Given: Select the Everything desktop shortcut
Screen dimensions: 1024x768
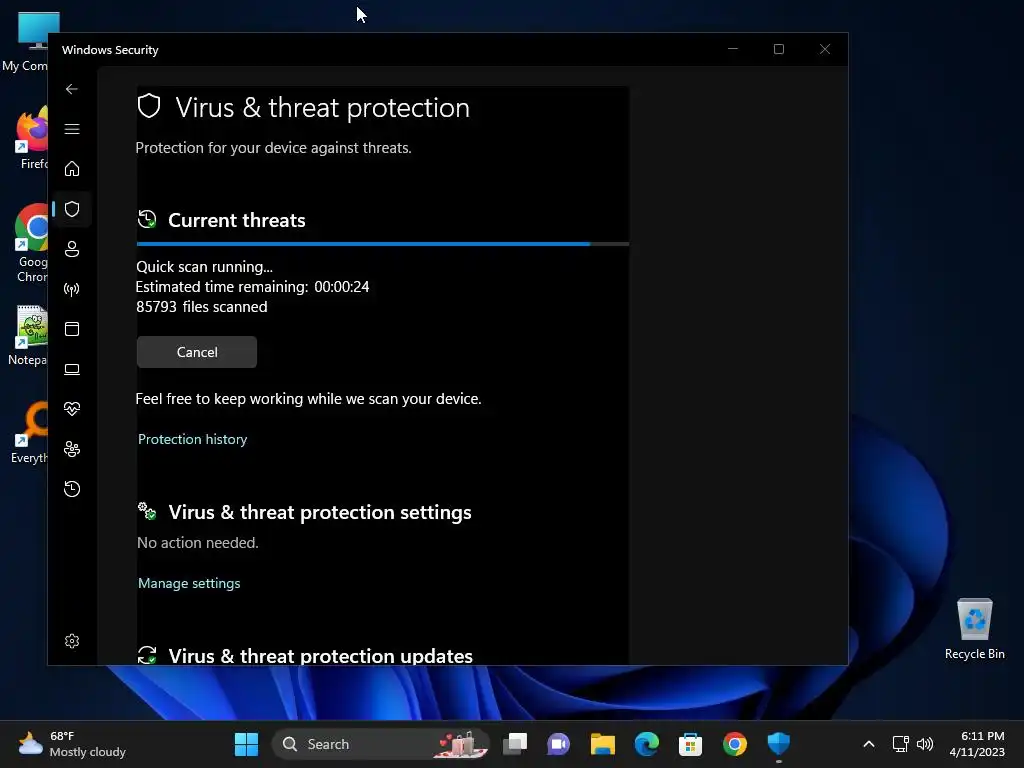Looking at the screenshot, I should [x=29, y=433].
